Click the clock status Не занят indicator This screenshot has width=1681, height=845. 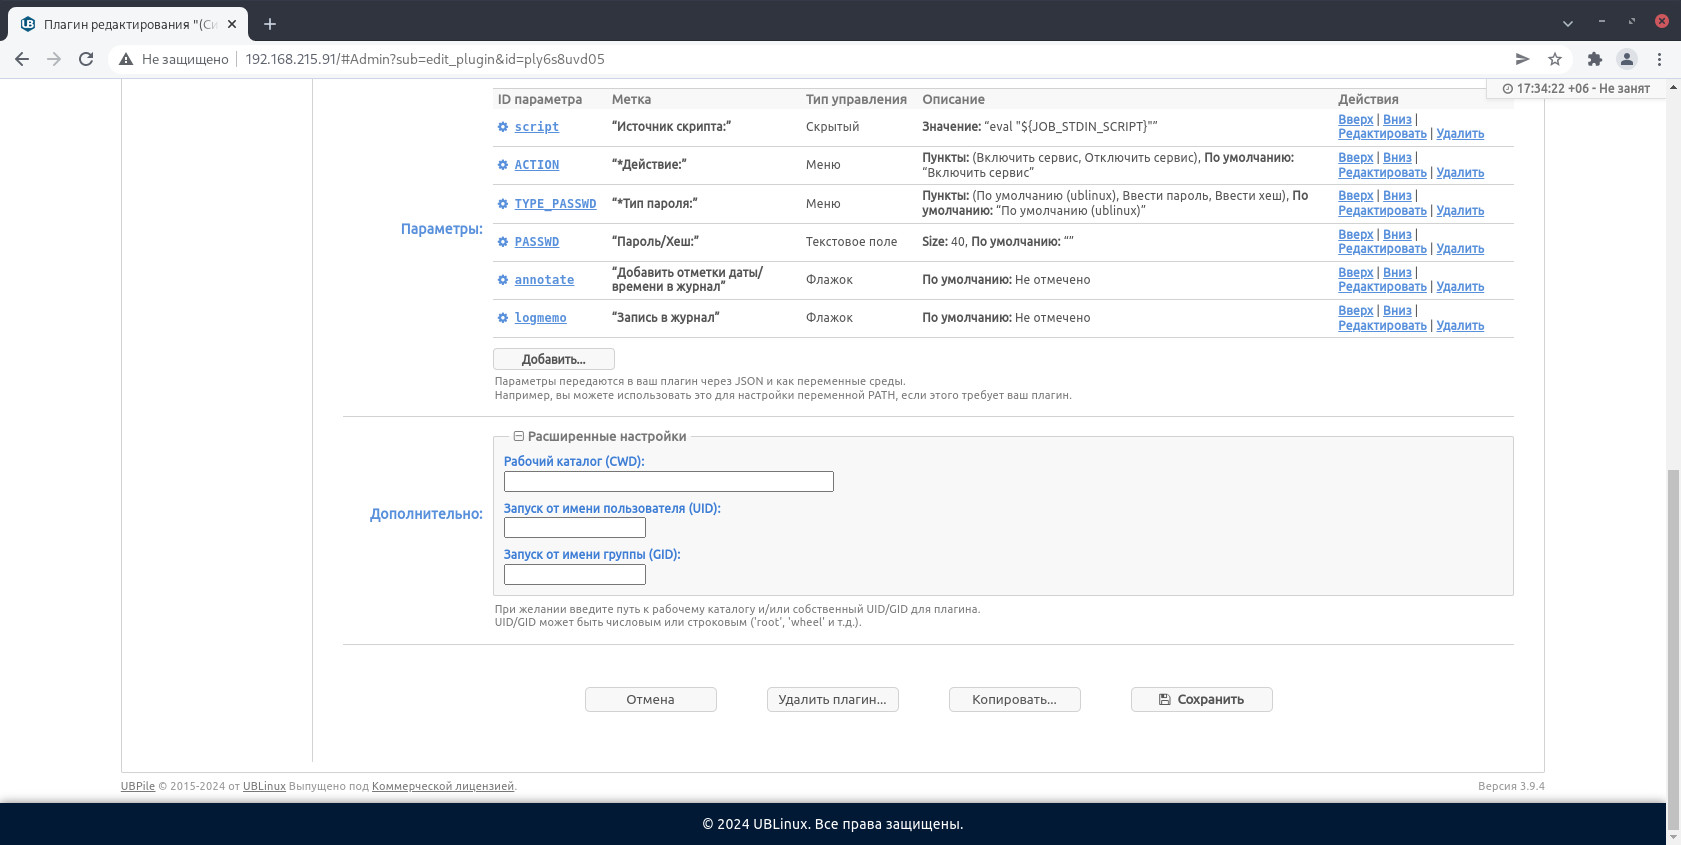coord(1576,88)
